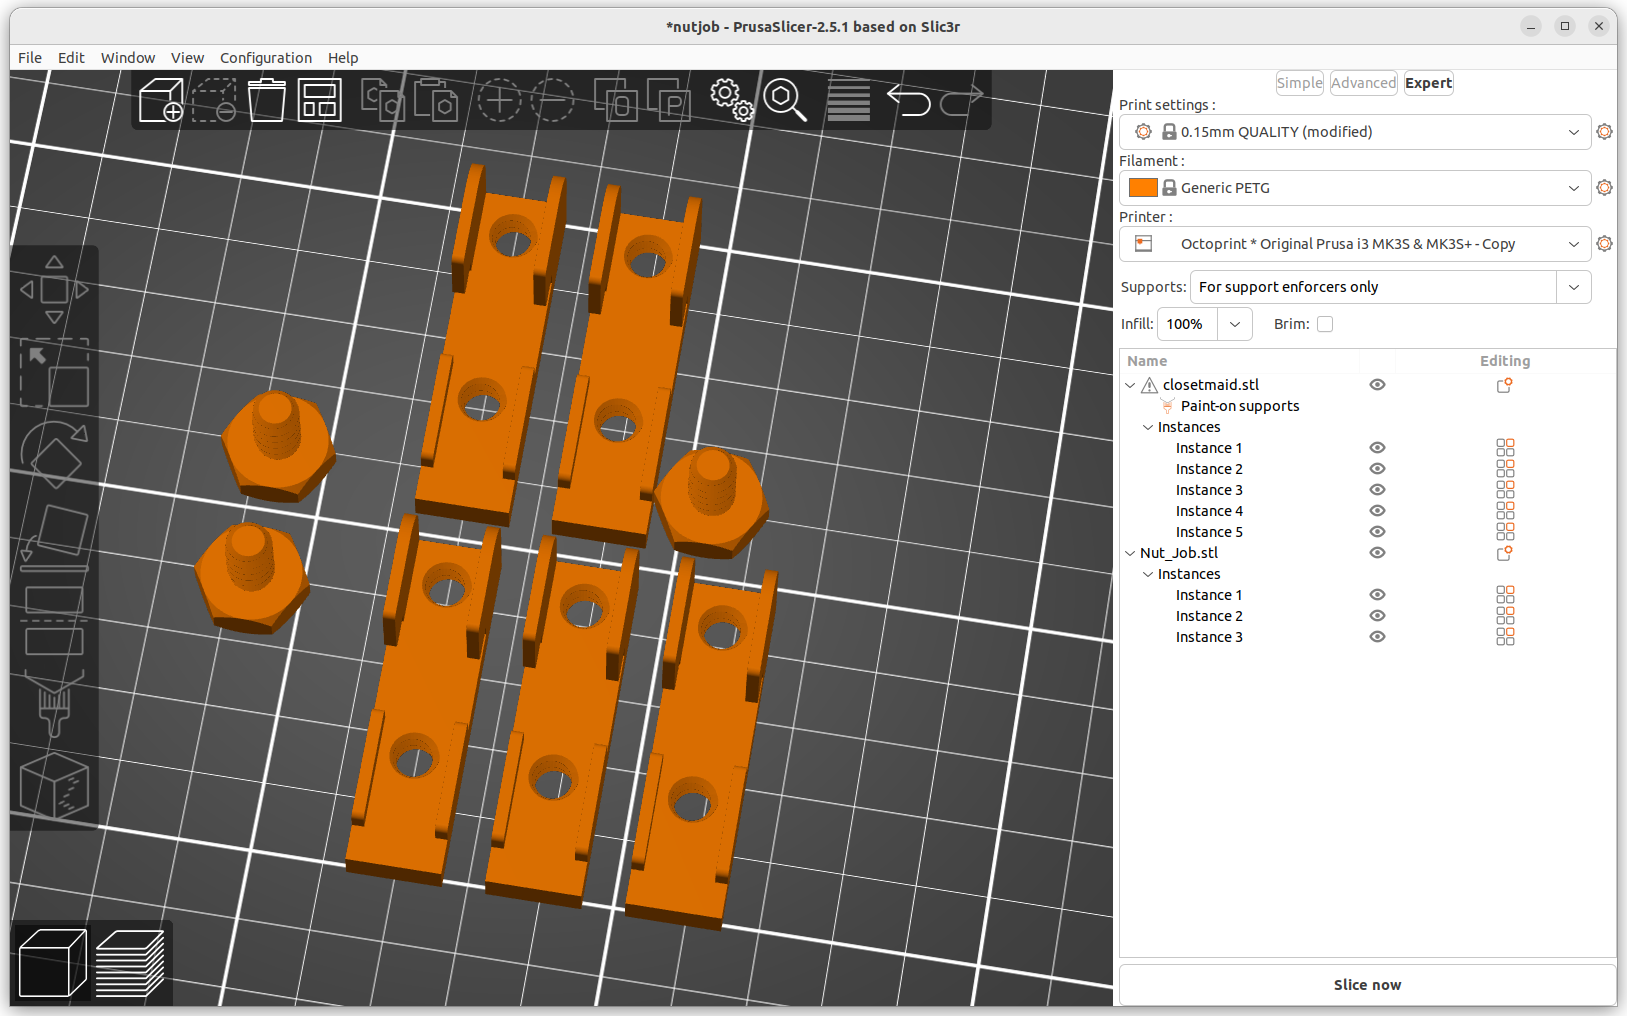The image size is (1627, 1016).
Task: Open the Filament dropdown showing Generic PETG
Action: click(1575, 187)
